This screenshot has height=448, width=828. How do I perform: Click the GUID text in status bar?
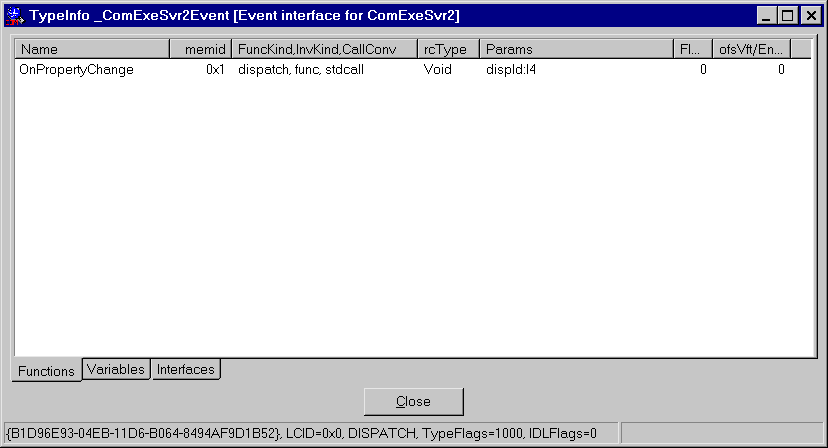click(x=143, y=433)
